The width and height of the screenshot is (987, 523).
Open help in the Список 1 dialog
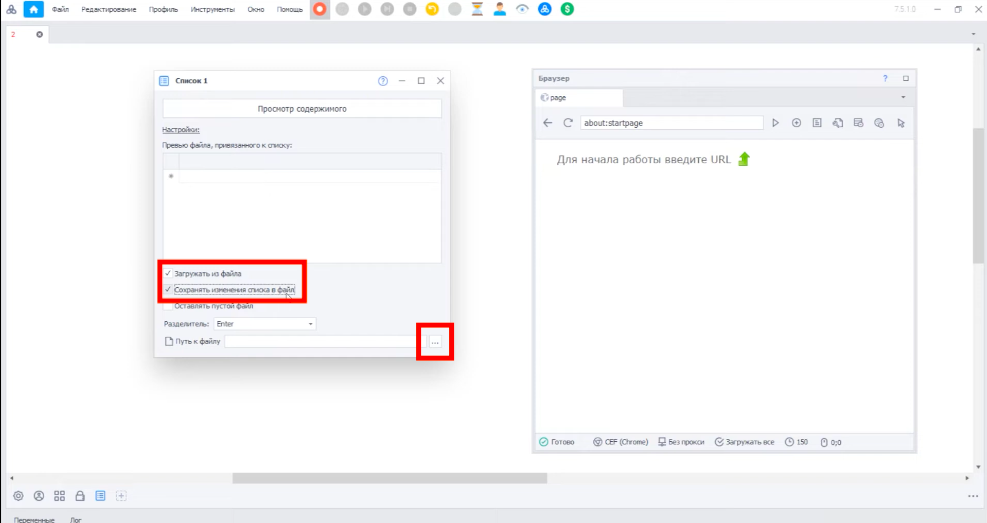pyautogui.click(x=383, y=81)
